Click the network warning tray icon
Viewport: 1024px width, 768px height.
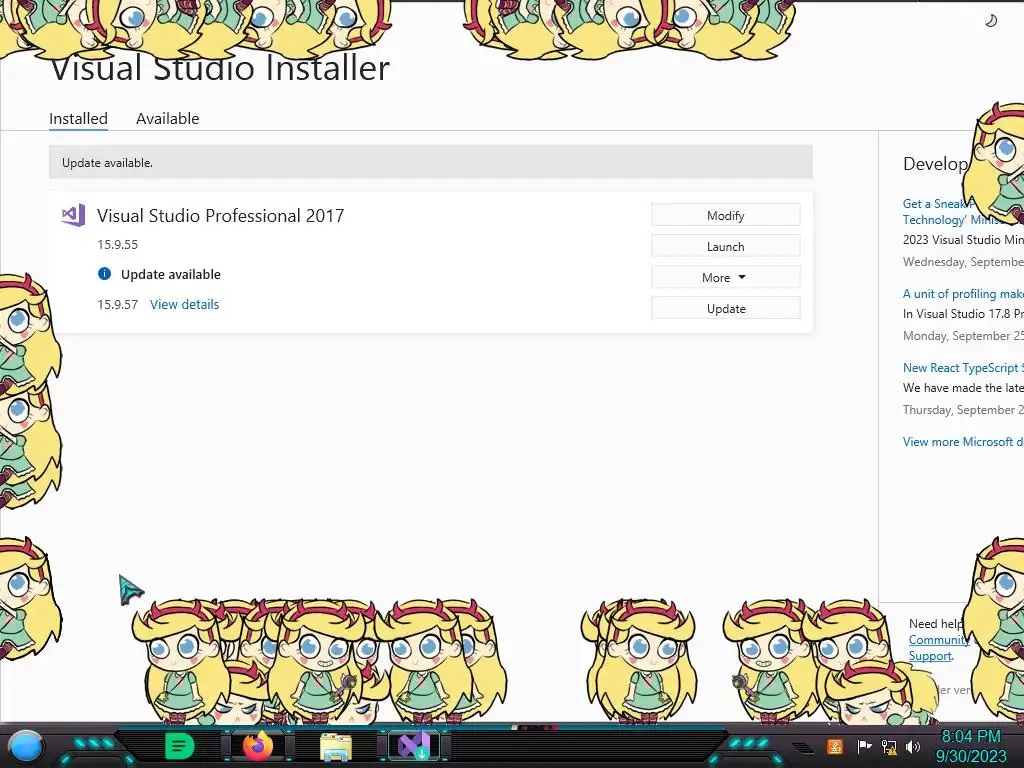coord(889,746)
